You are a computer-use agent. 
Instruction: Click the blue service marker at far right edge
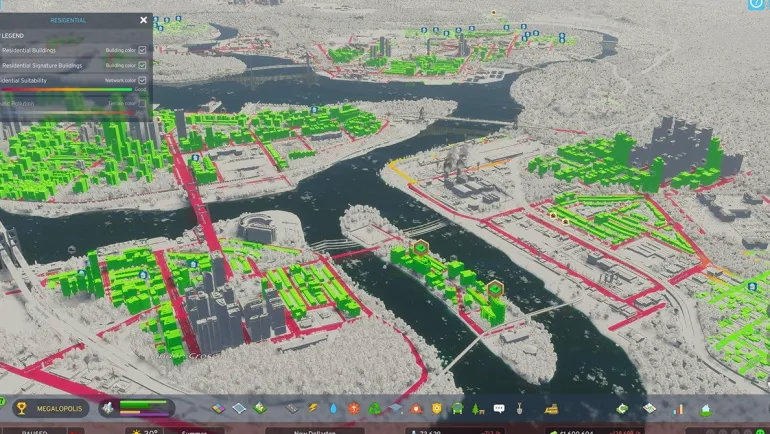(x=752, y=286)
